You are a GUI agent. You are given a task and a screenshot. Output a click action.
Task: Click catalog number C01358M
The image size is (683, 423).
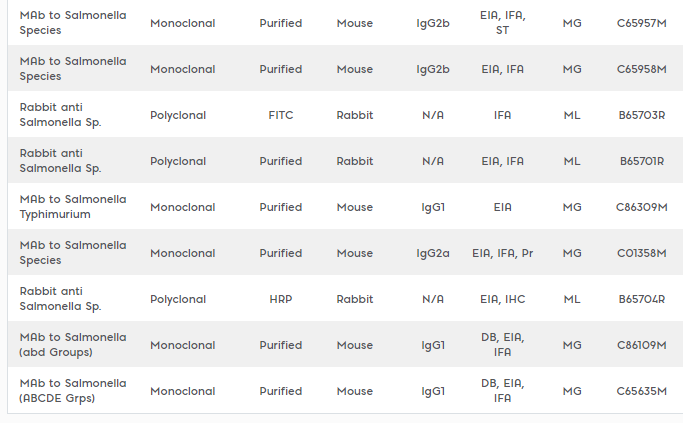click(x=641, y=253)
